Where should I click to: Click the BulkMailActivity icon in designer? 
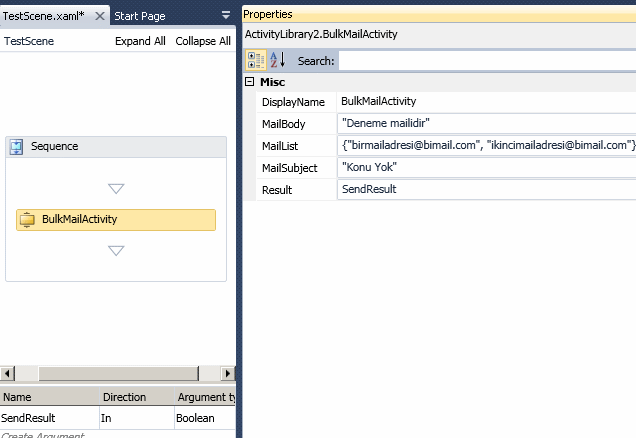click(x=28, y=220)
